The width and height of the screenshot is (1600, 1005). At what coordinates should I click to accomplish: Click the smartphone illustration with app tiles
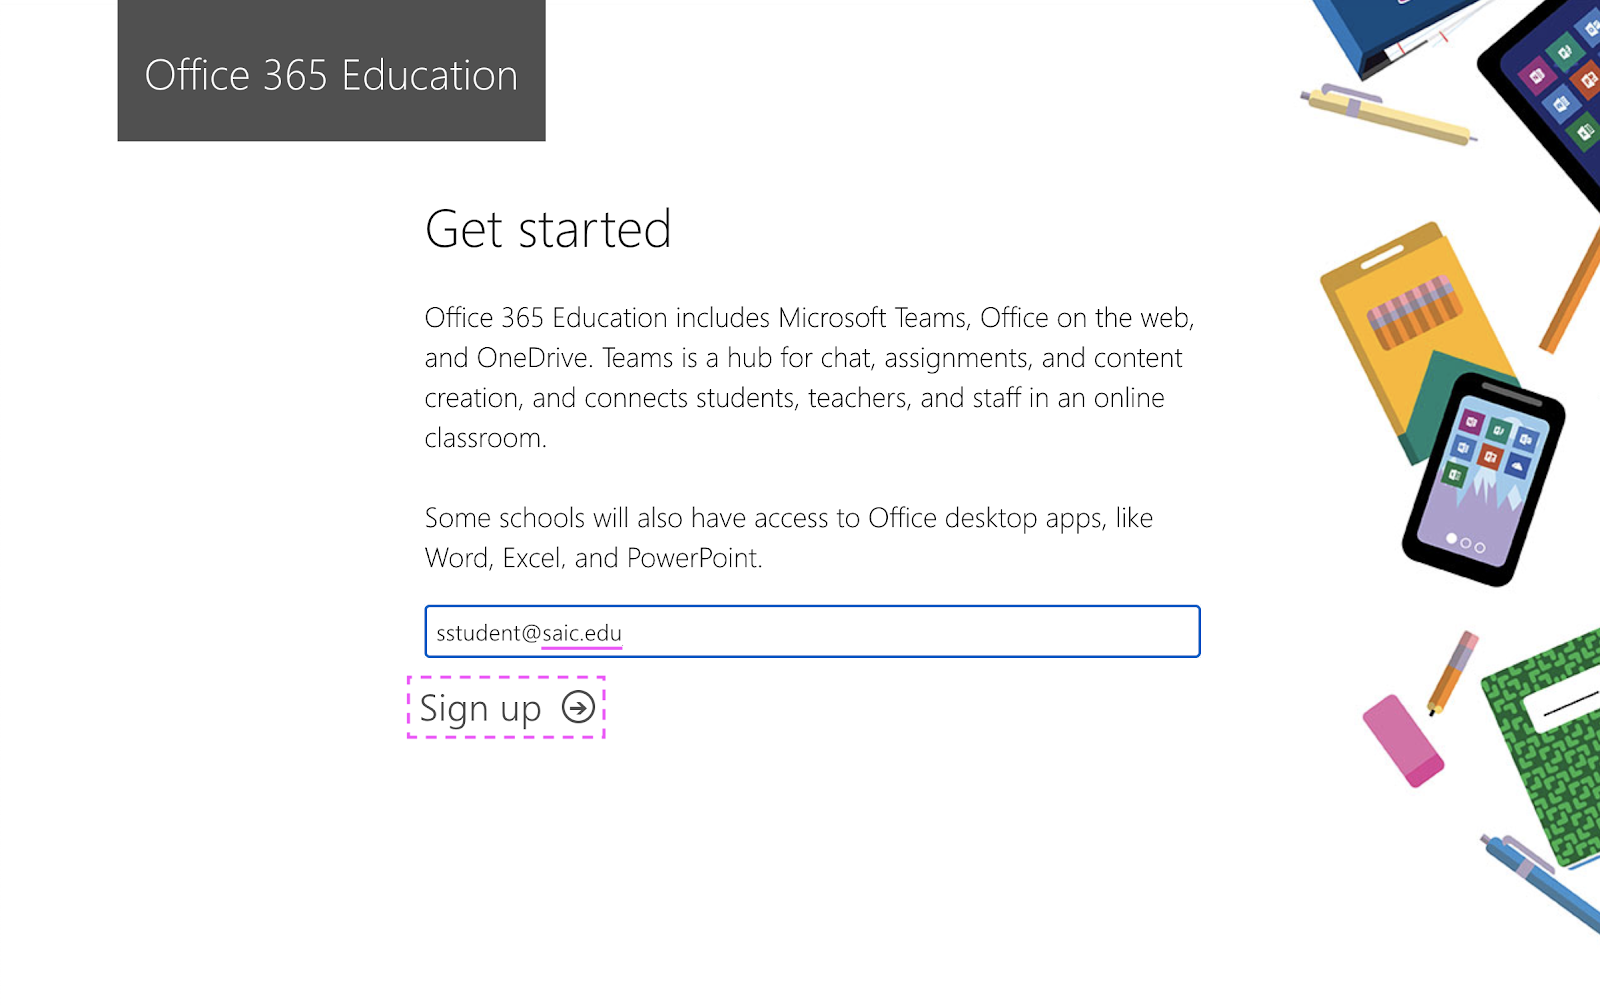(x=1484, y=479)
